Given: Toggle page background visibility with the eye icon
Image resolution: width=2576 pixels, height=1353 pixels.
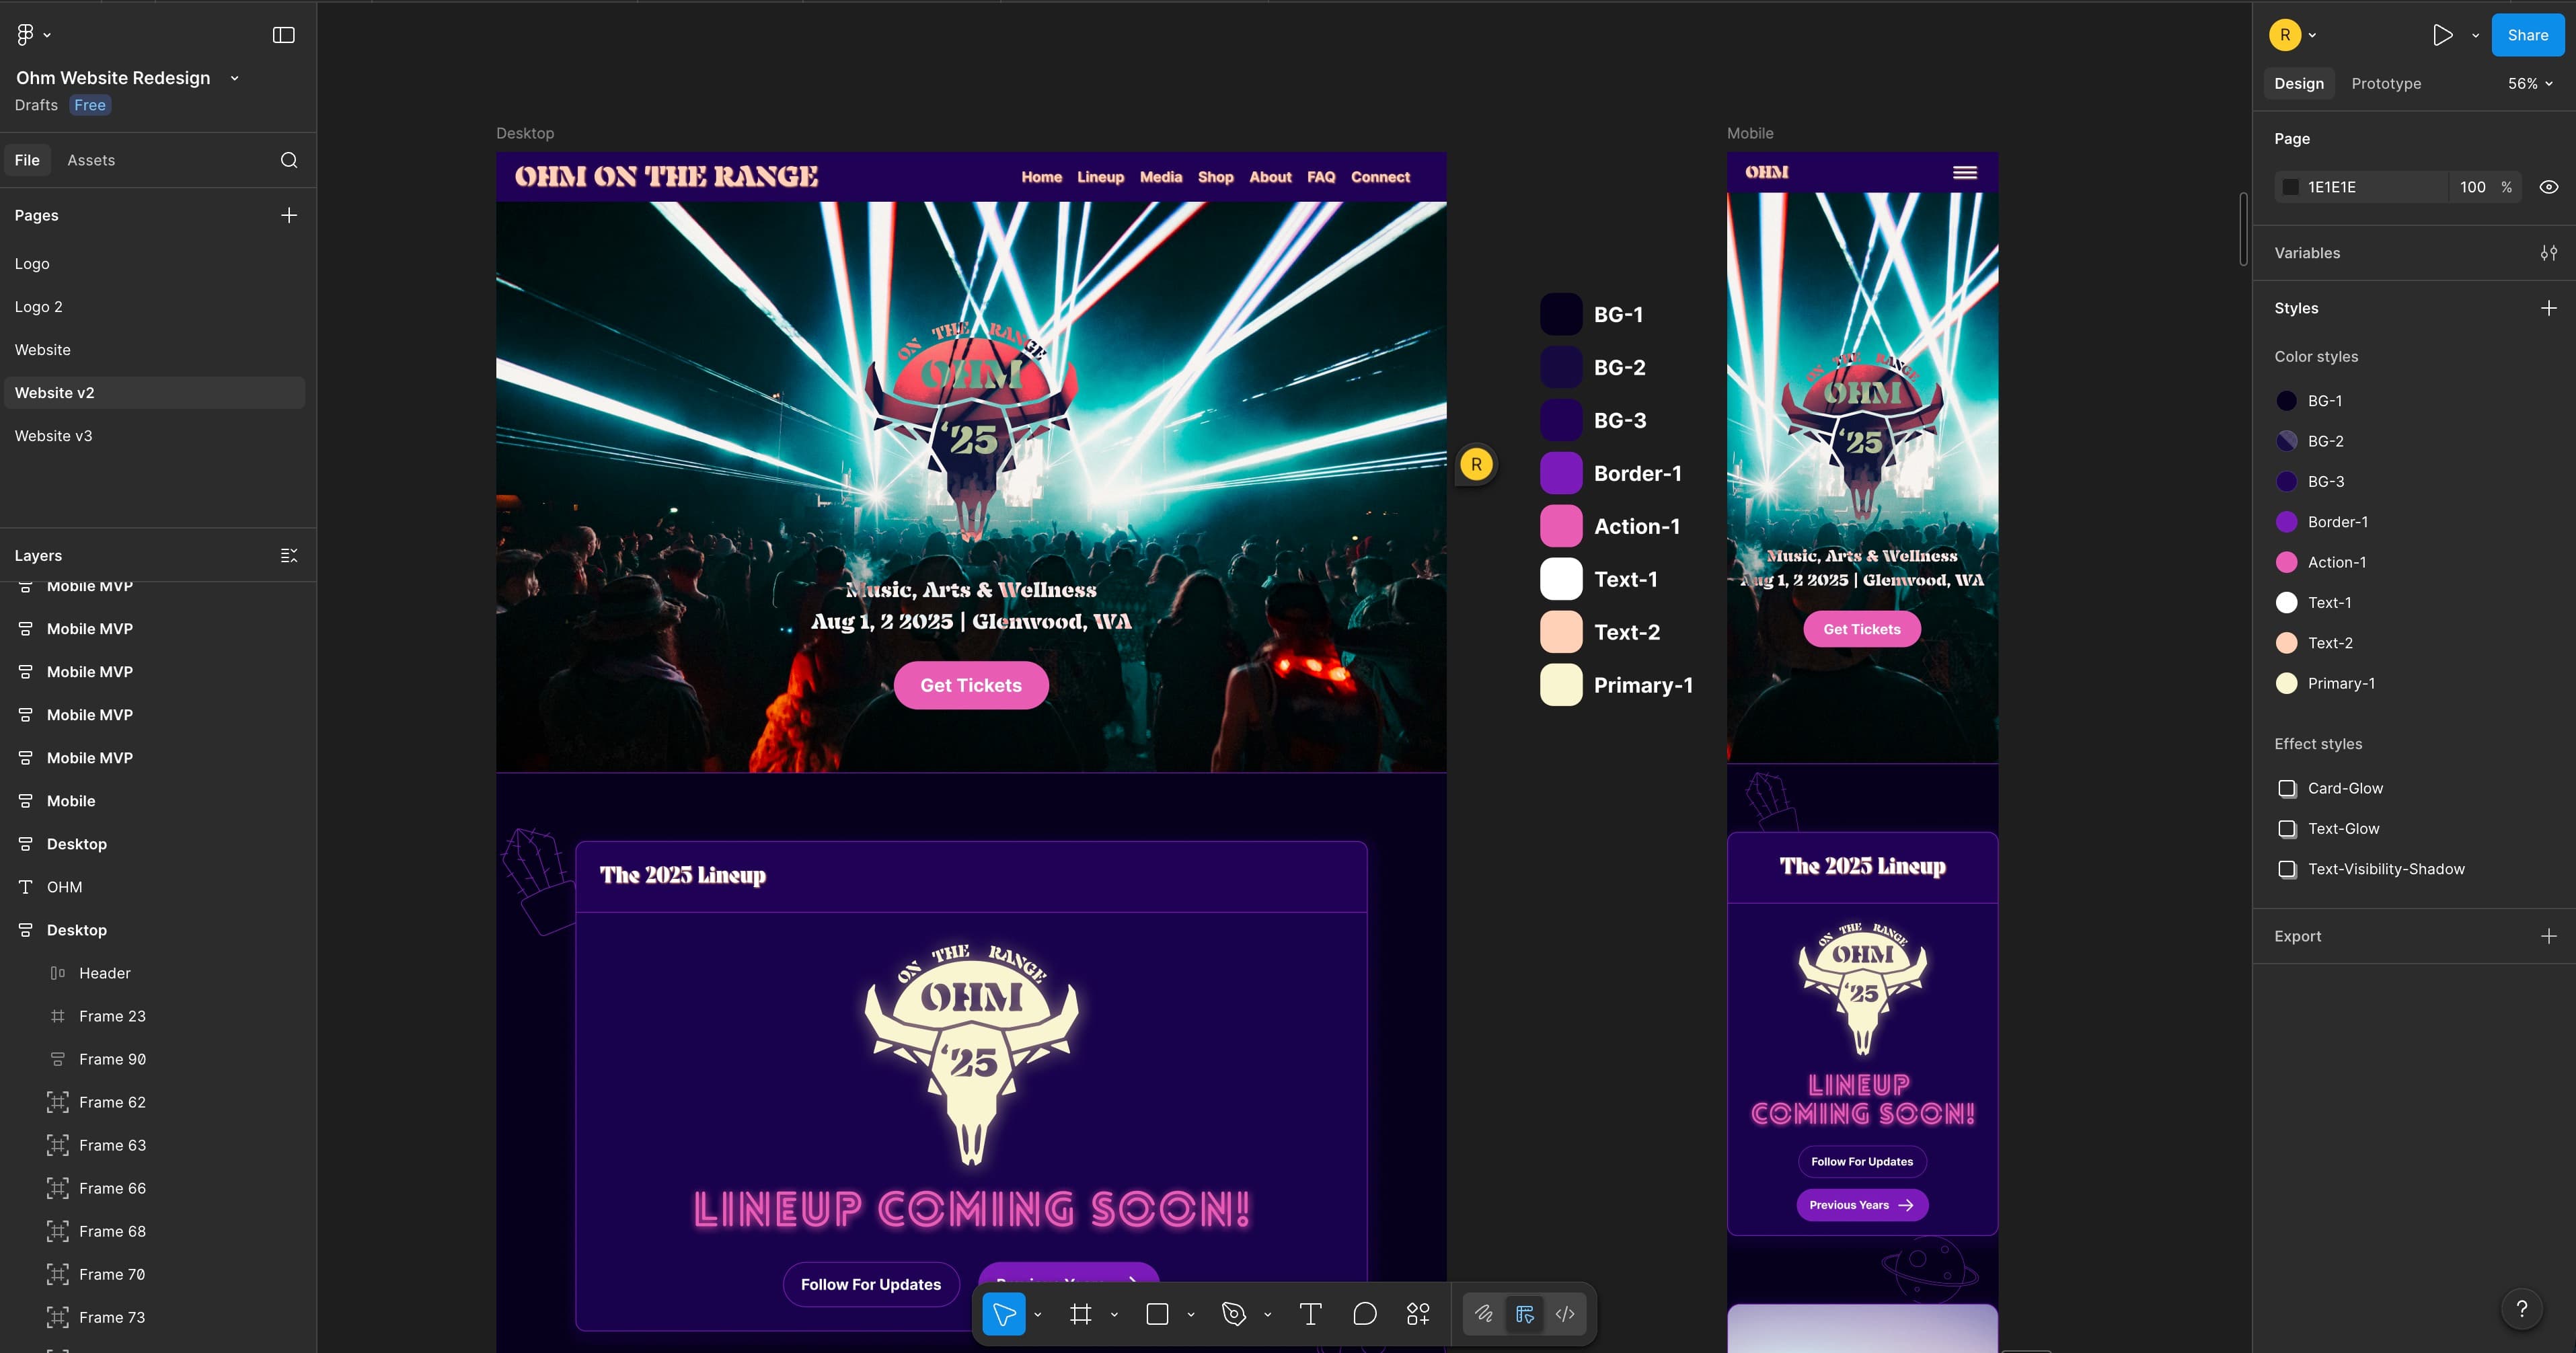Looking at the screenshot, I should [2547, 186].
